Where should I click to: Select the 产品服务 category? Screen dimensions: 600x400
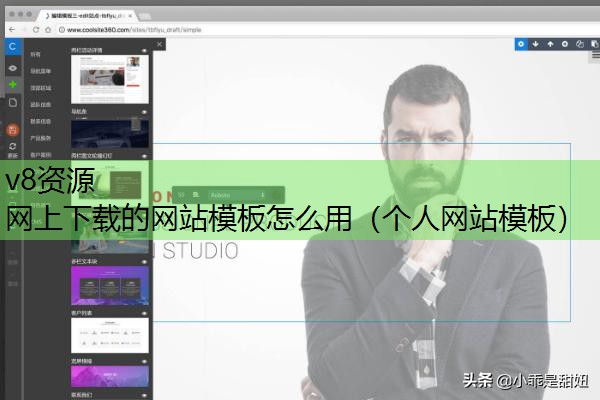point(41,138)
